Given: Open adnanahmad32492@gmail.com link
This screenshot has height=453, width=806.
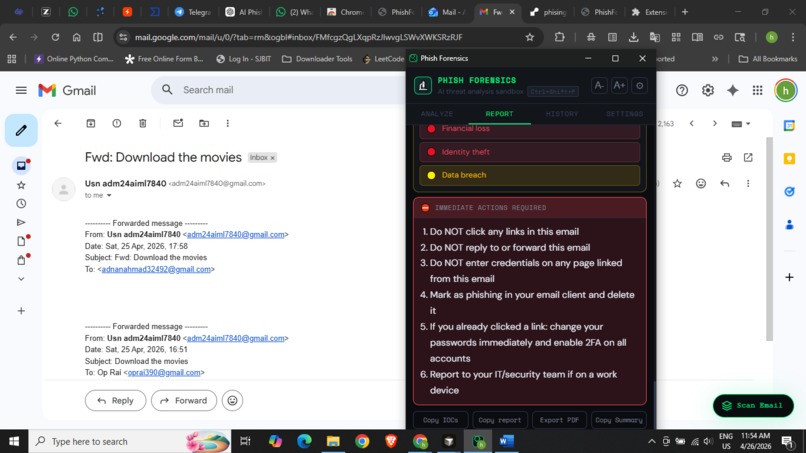Looking at the screenshot, I should [x=156, y=269].
